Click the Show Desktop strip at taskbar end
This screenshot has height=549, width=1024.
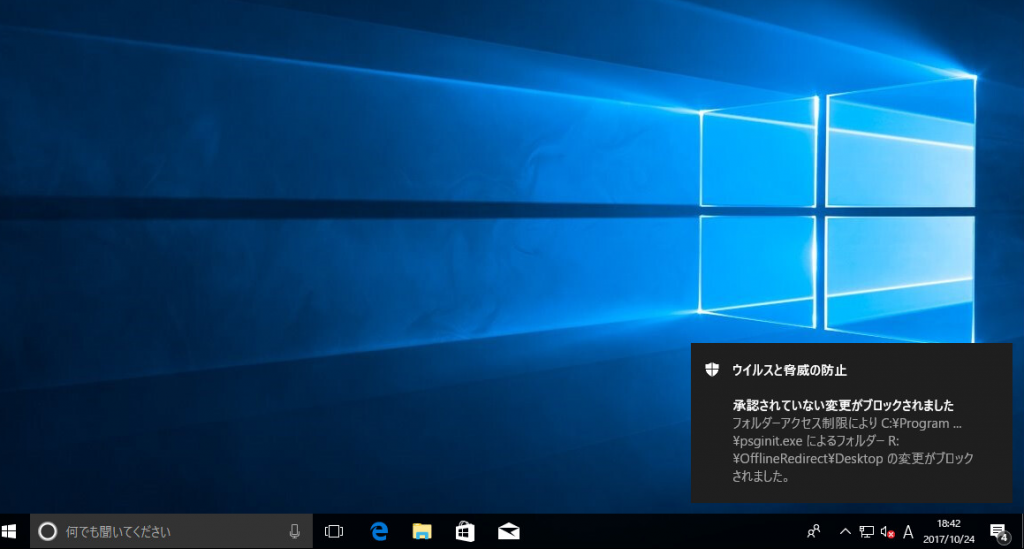[x=1021, y=531]
